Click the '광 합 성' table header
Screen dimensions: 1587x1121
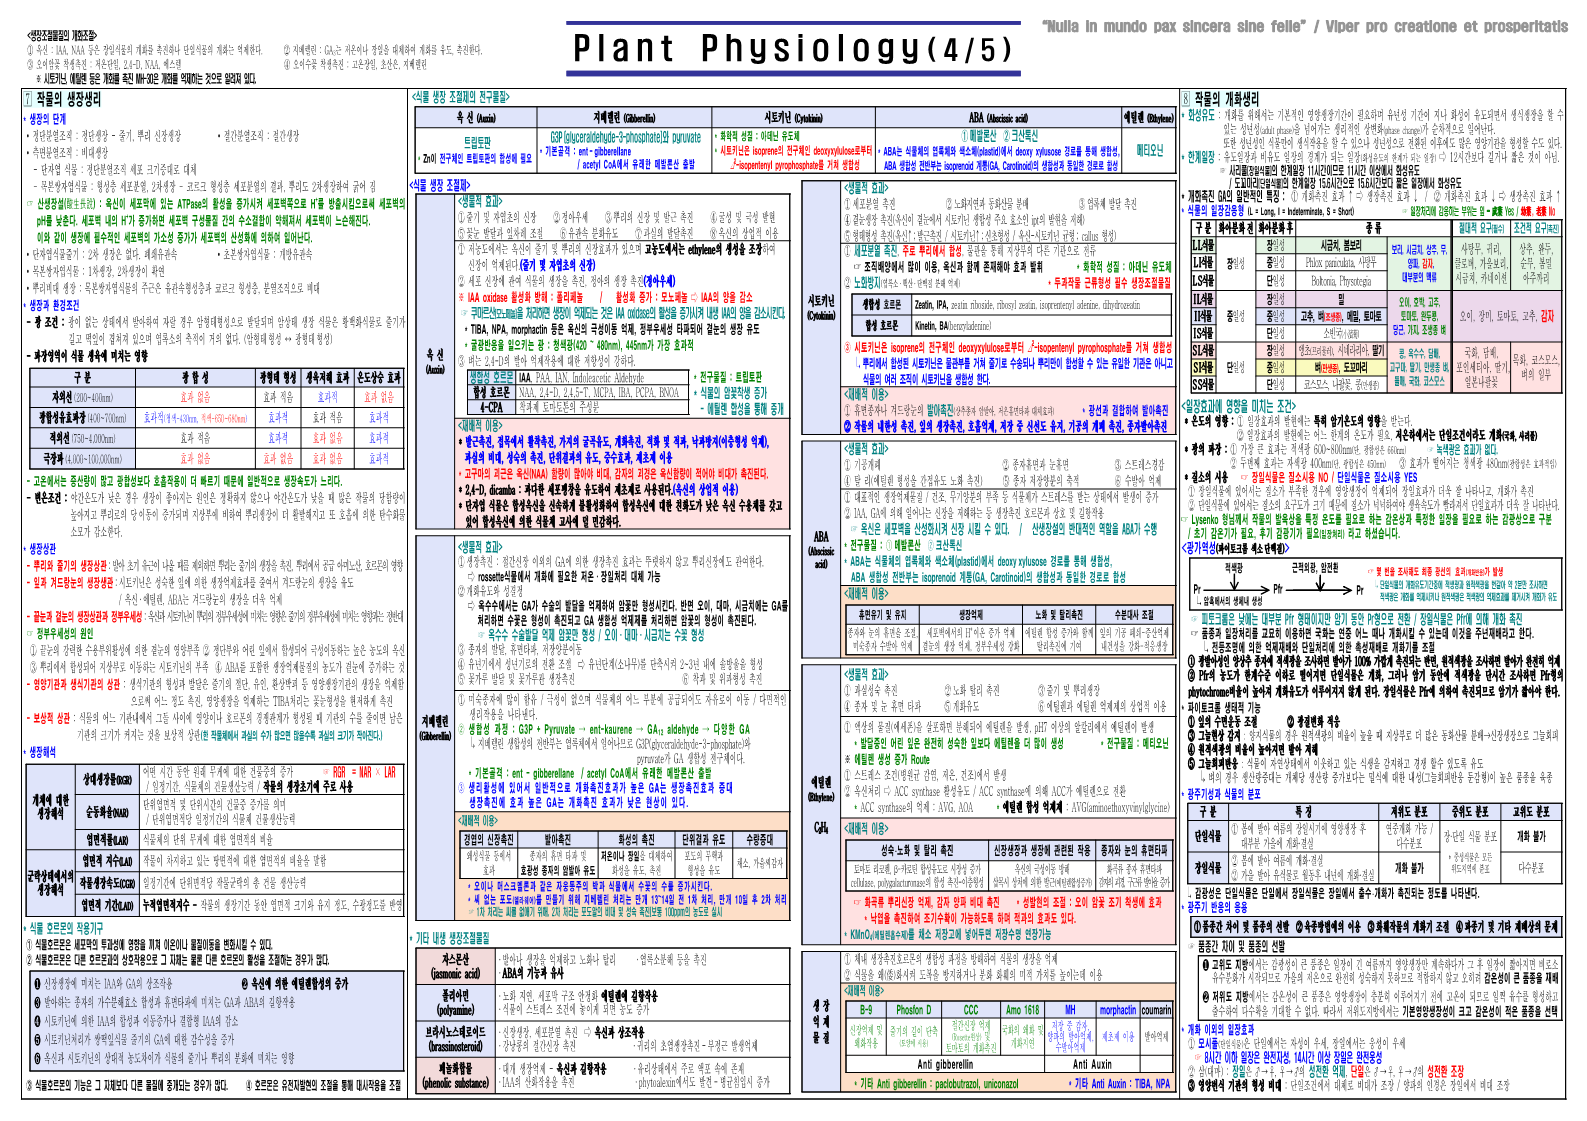(195, 378)
